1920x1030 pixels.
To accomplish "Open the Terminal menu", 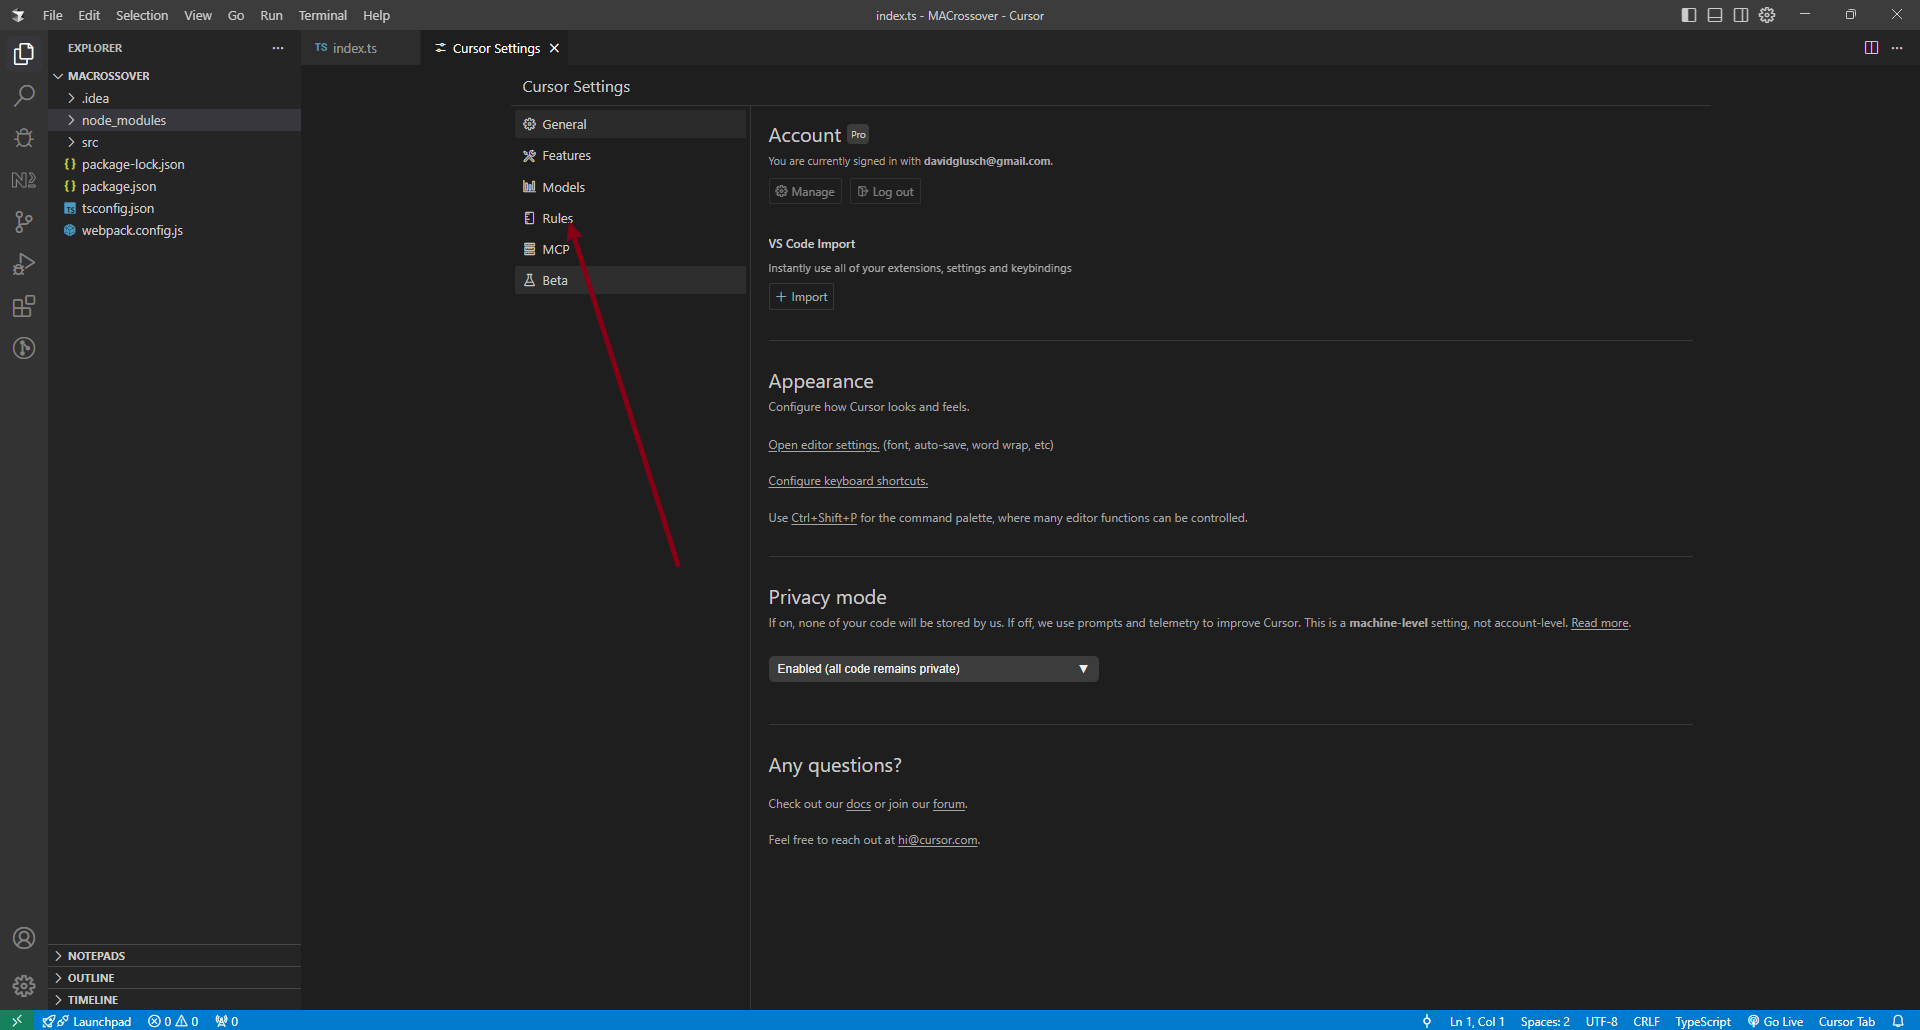I will tap(322, 15).
